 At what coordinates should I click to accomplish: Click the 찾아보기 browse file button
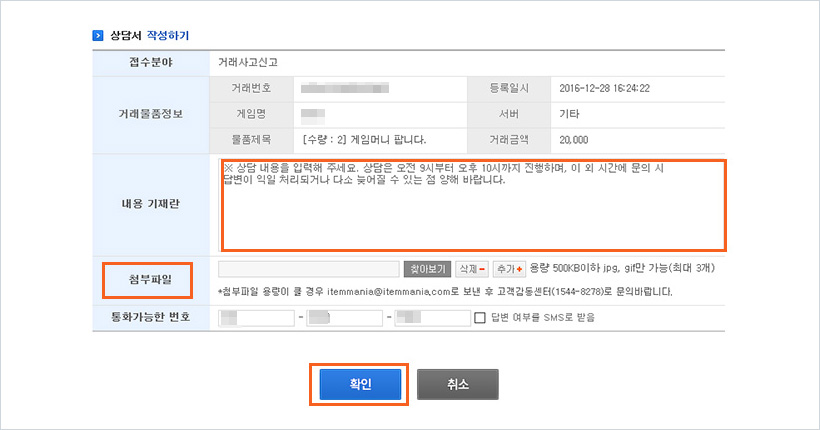click(x=427, y=269)
